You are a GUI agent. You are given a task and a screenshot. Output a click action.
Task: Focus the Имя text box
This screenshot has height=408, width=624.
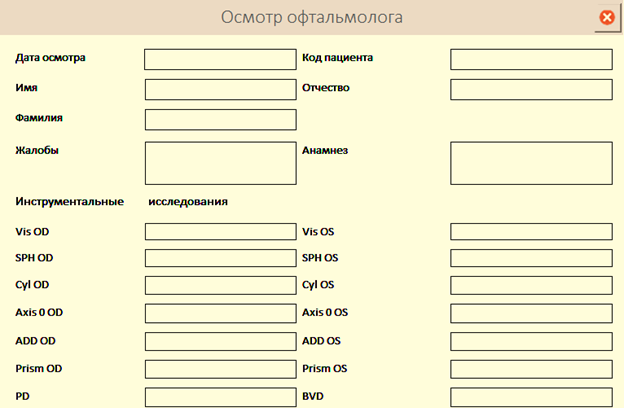pos(220,89)
